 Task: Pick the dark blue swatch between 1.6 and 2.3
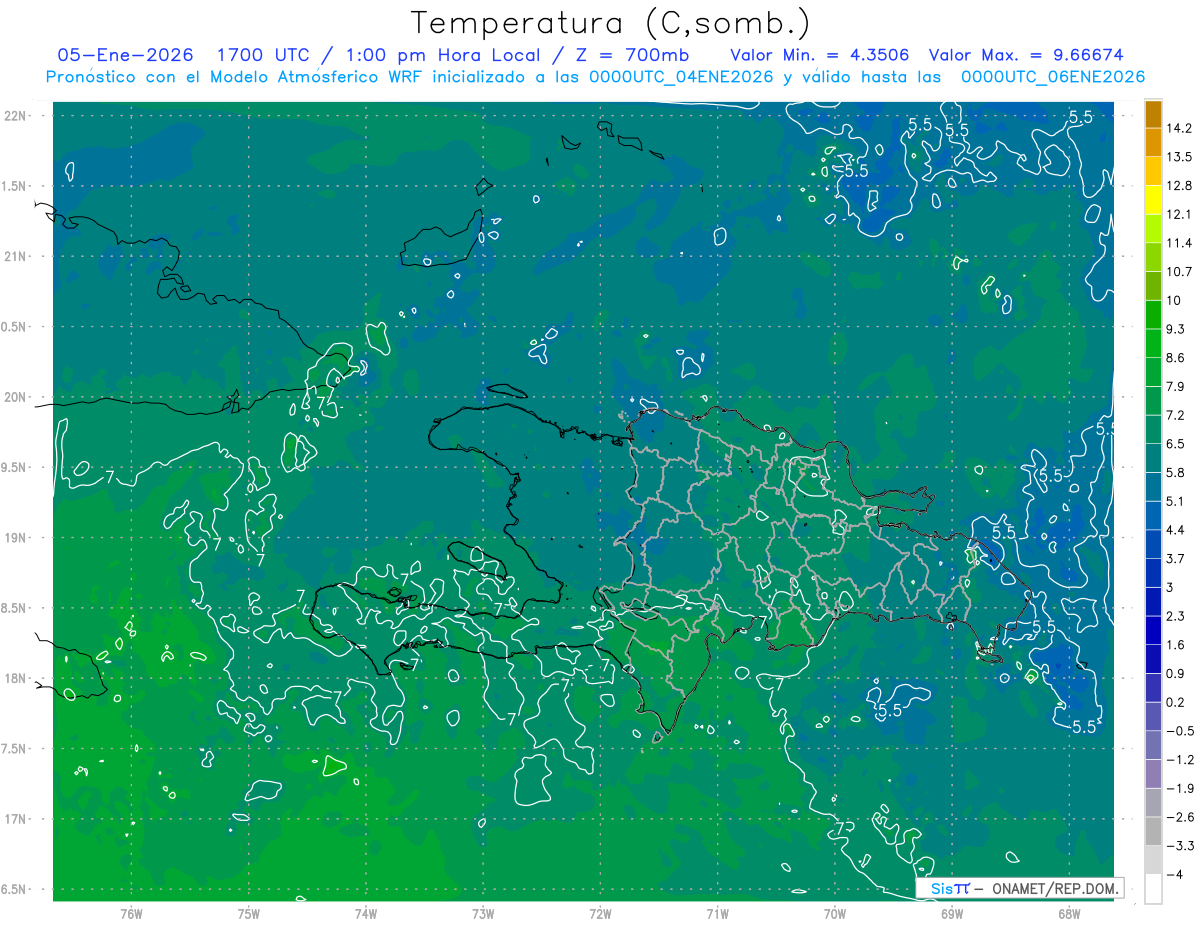click(x=1153, y=630)
